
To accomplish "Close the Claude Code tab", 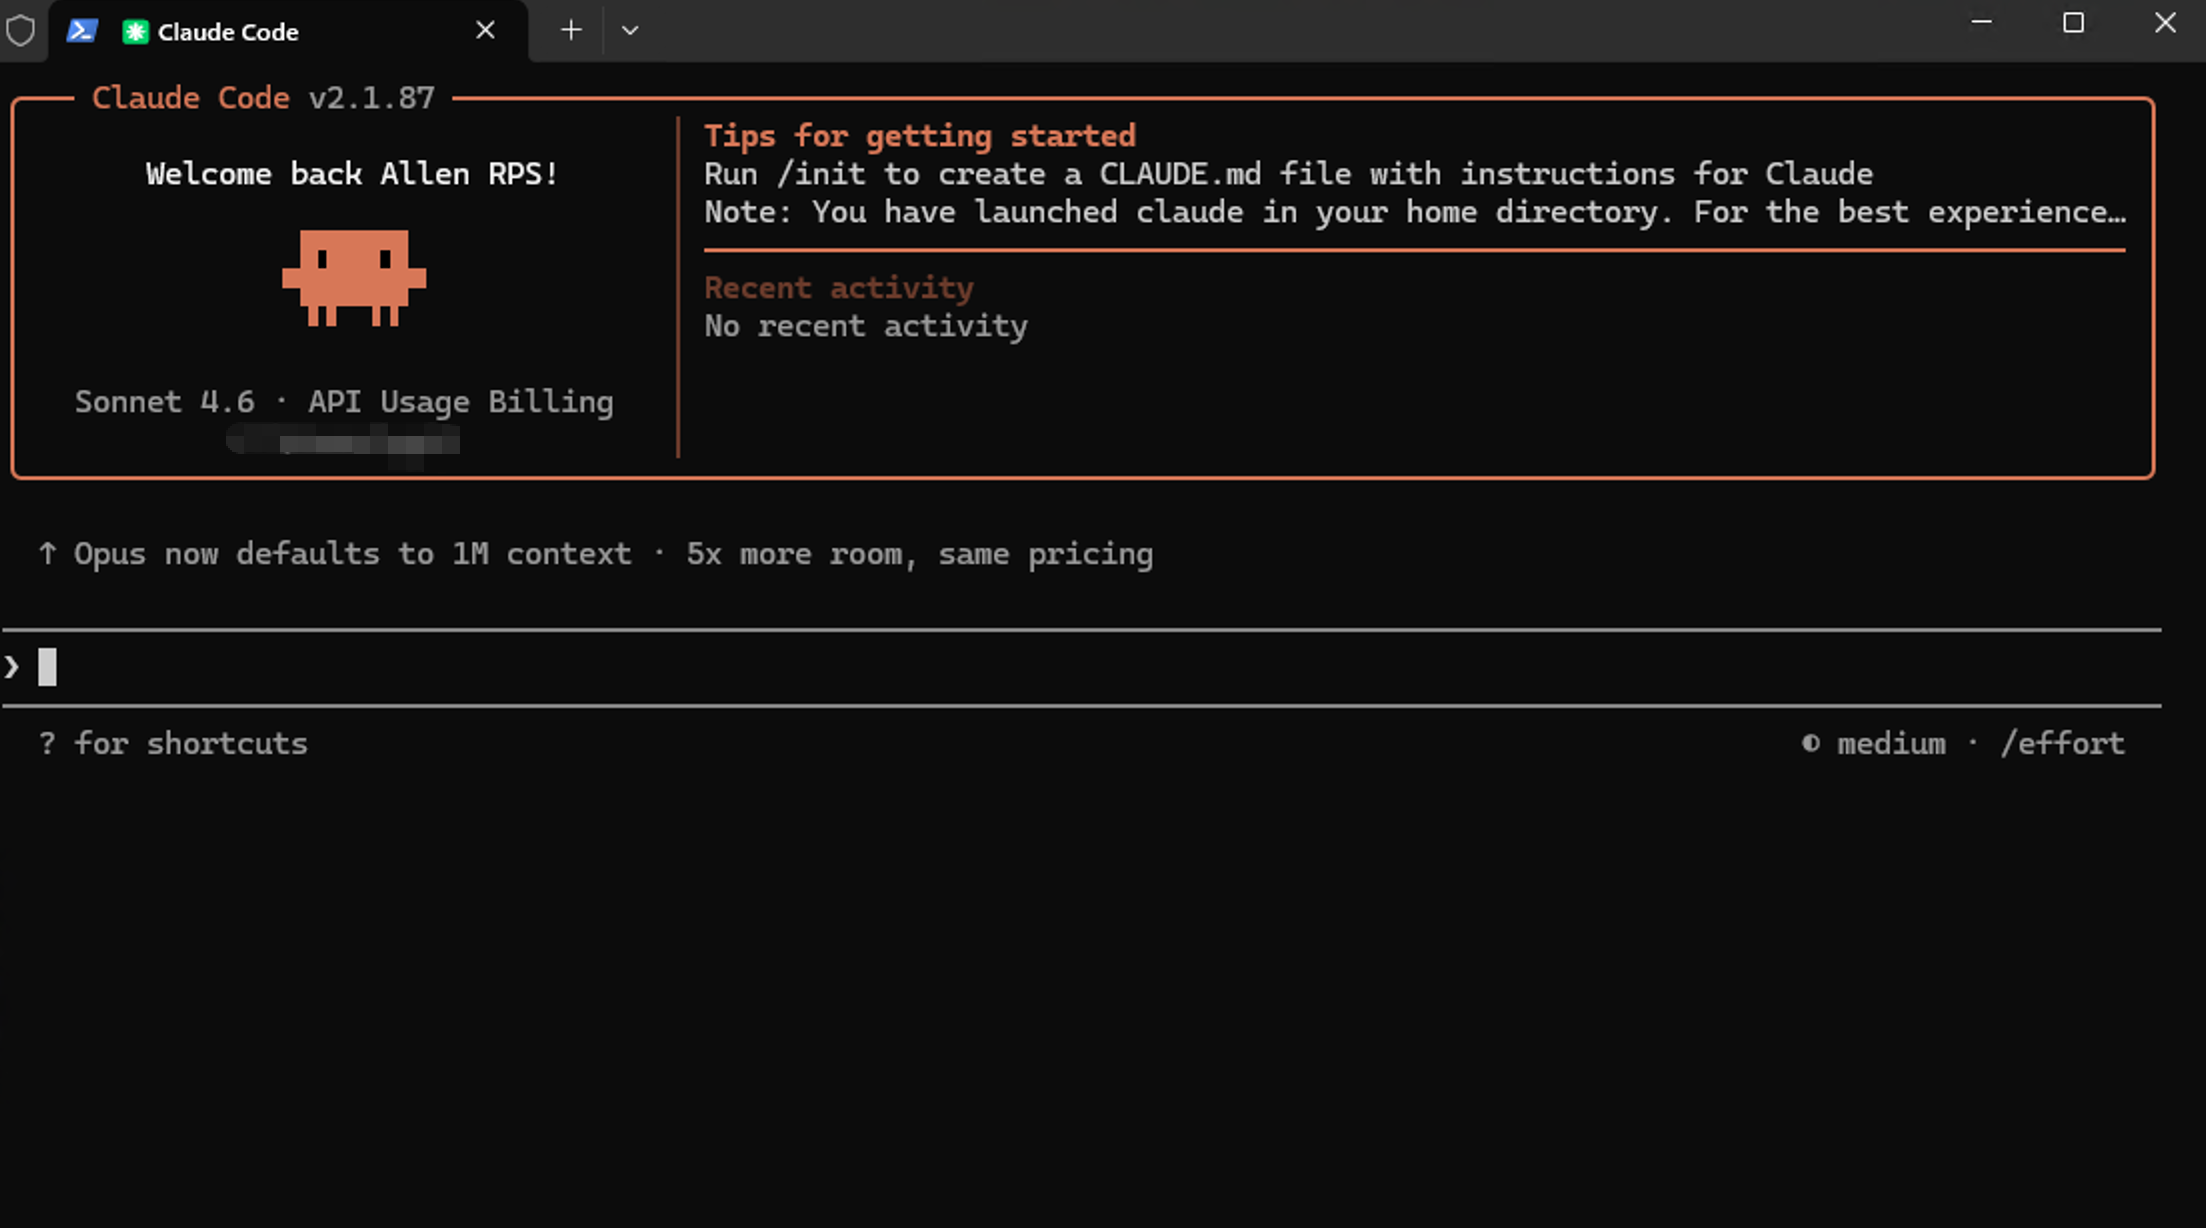I will click(485, 31).
